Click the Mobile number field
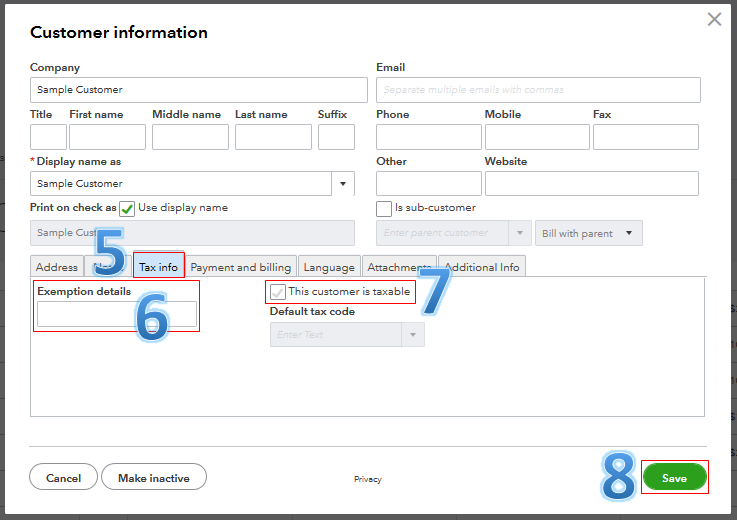 pos(537,137)
